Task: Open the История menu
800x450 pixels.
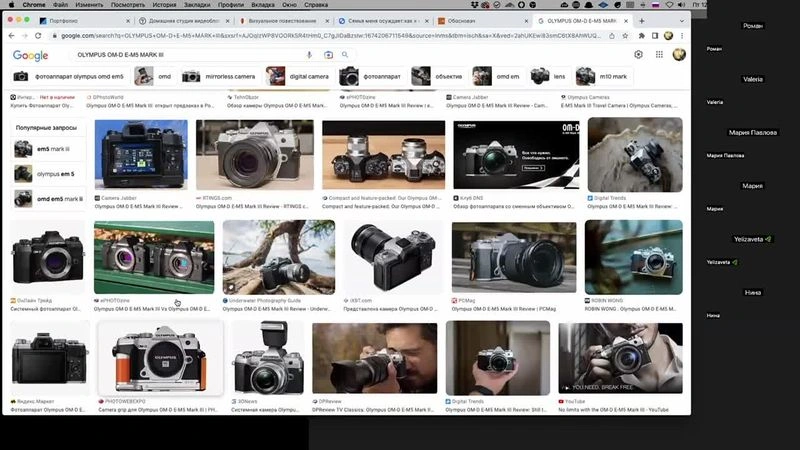Action: 164,5
